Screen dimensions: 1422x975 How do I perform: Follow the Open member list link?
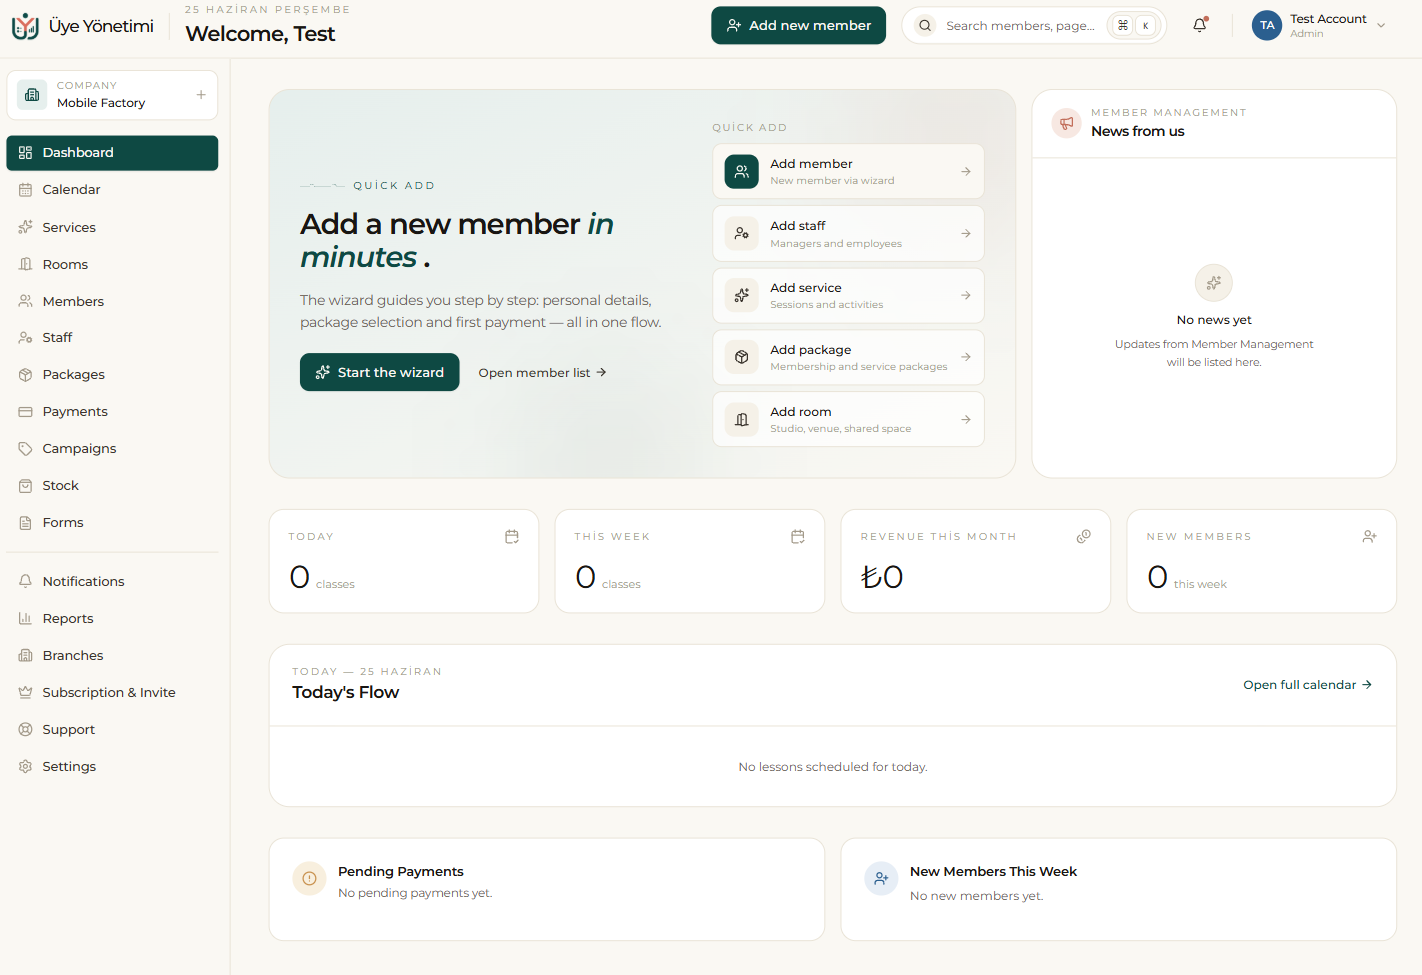pyautogui.click(x=542, y=373)
